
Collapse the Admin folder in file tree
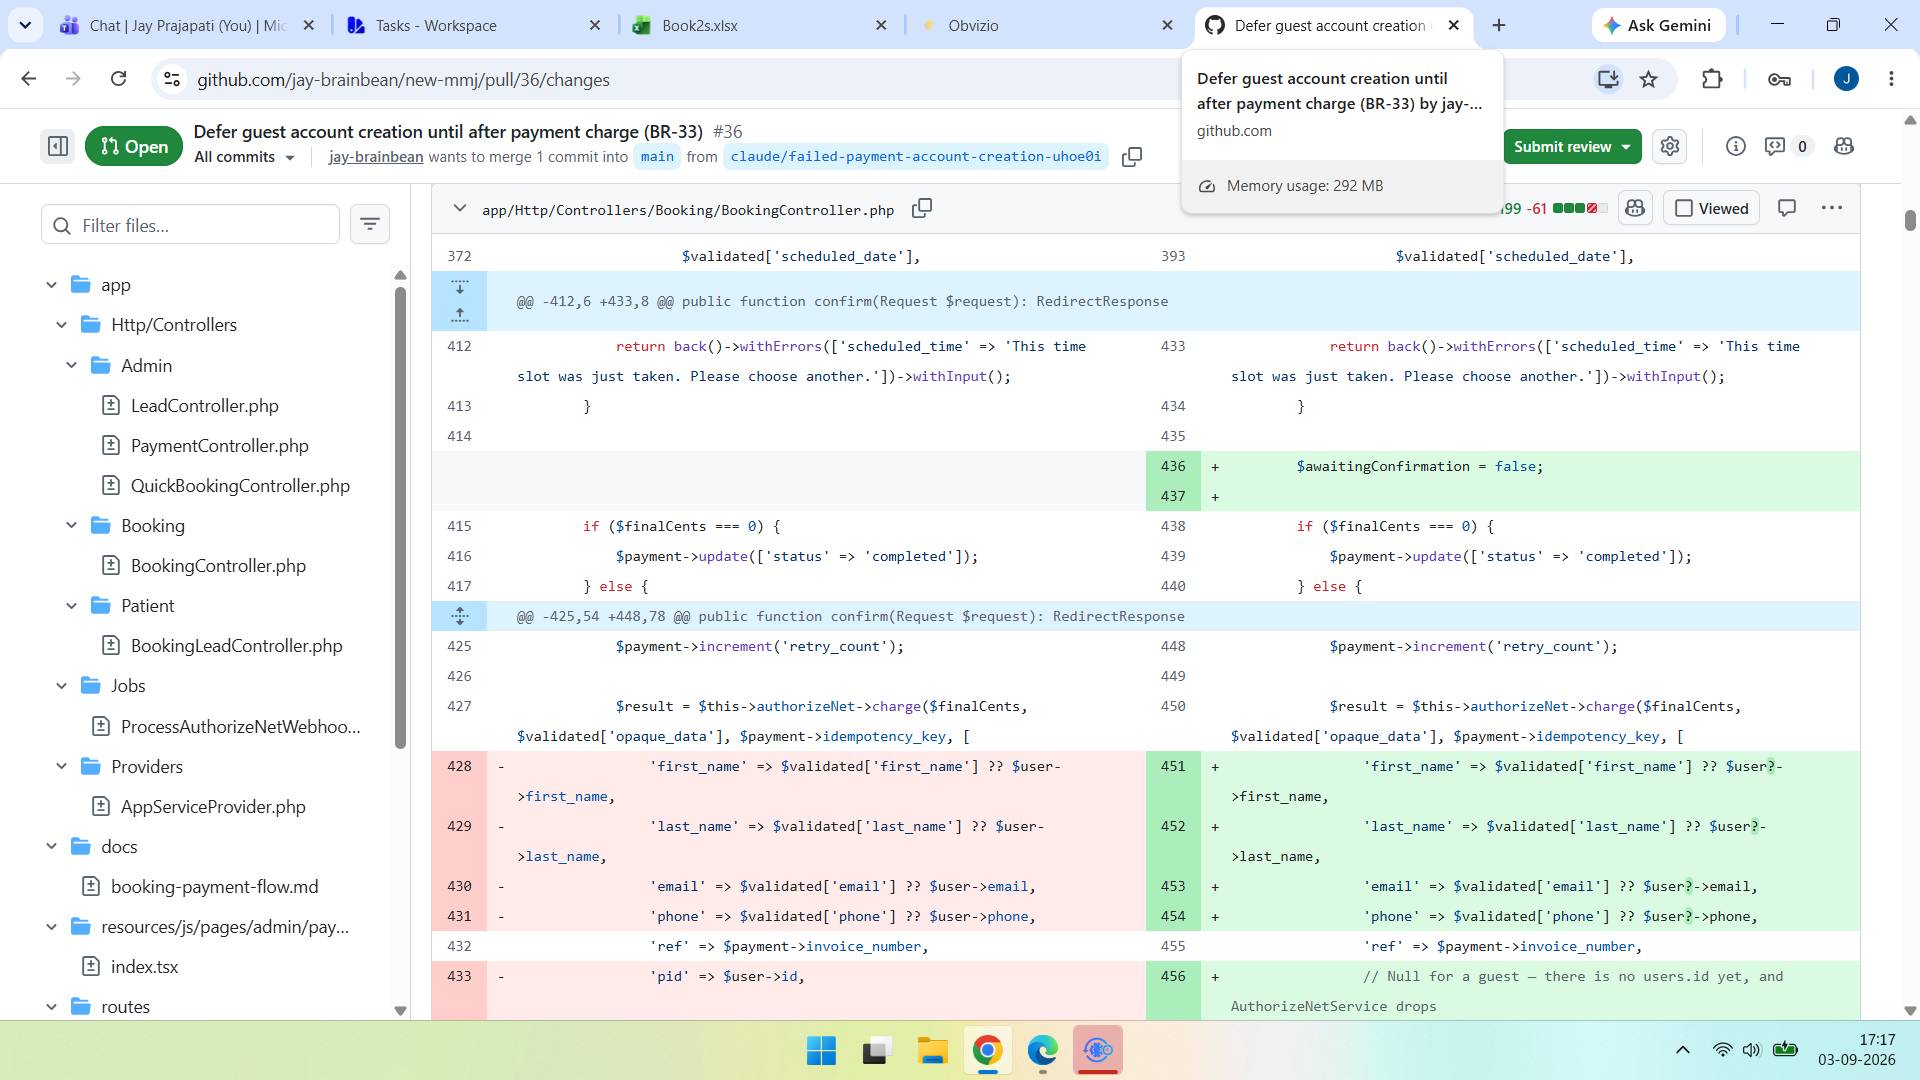(72, 366)
